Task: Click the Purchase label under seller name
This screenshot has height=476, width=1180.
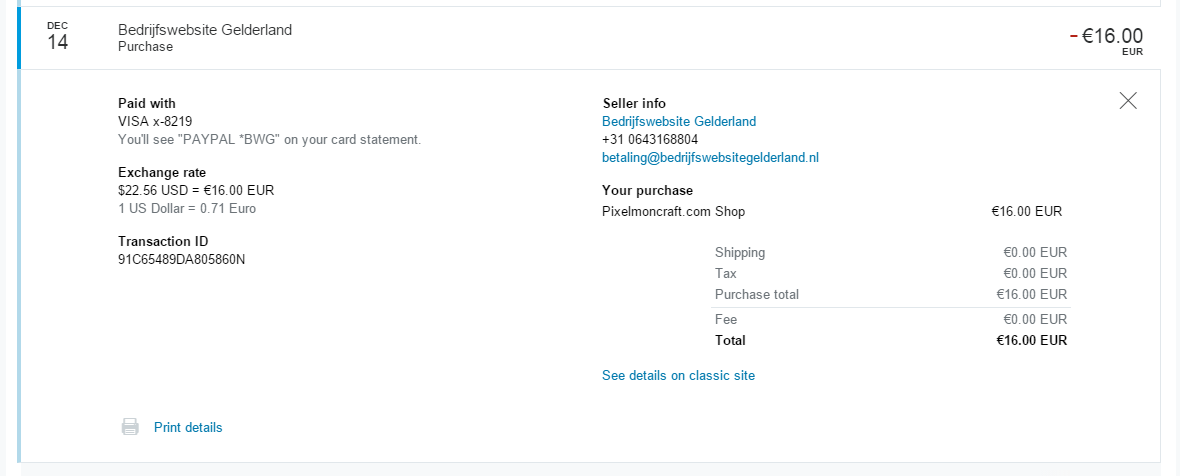Action: (145, 47)
